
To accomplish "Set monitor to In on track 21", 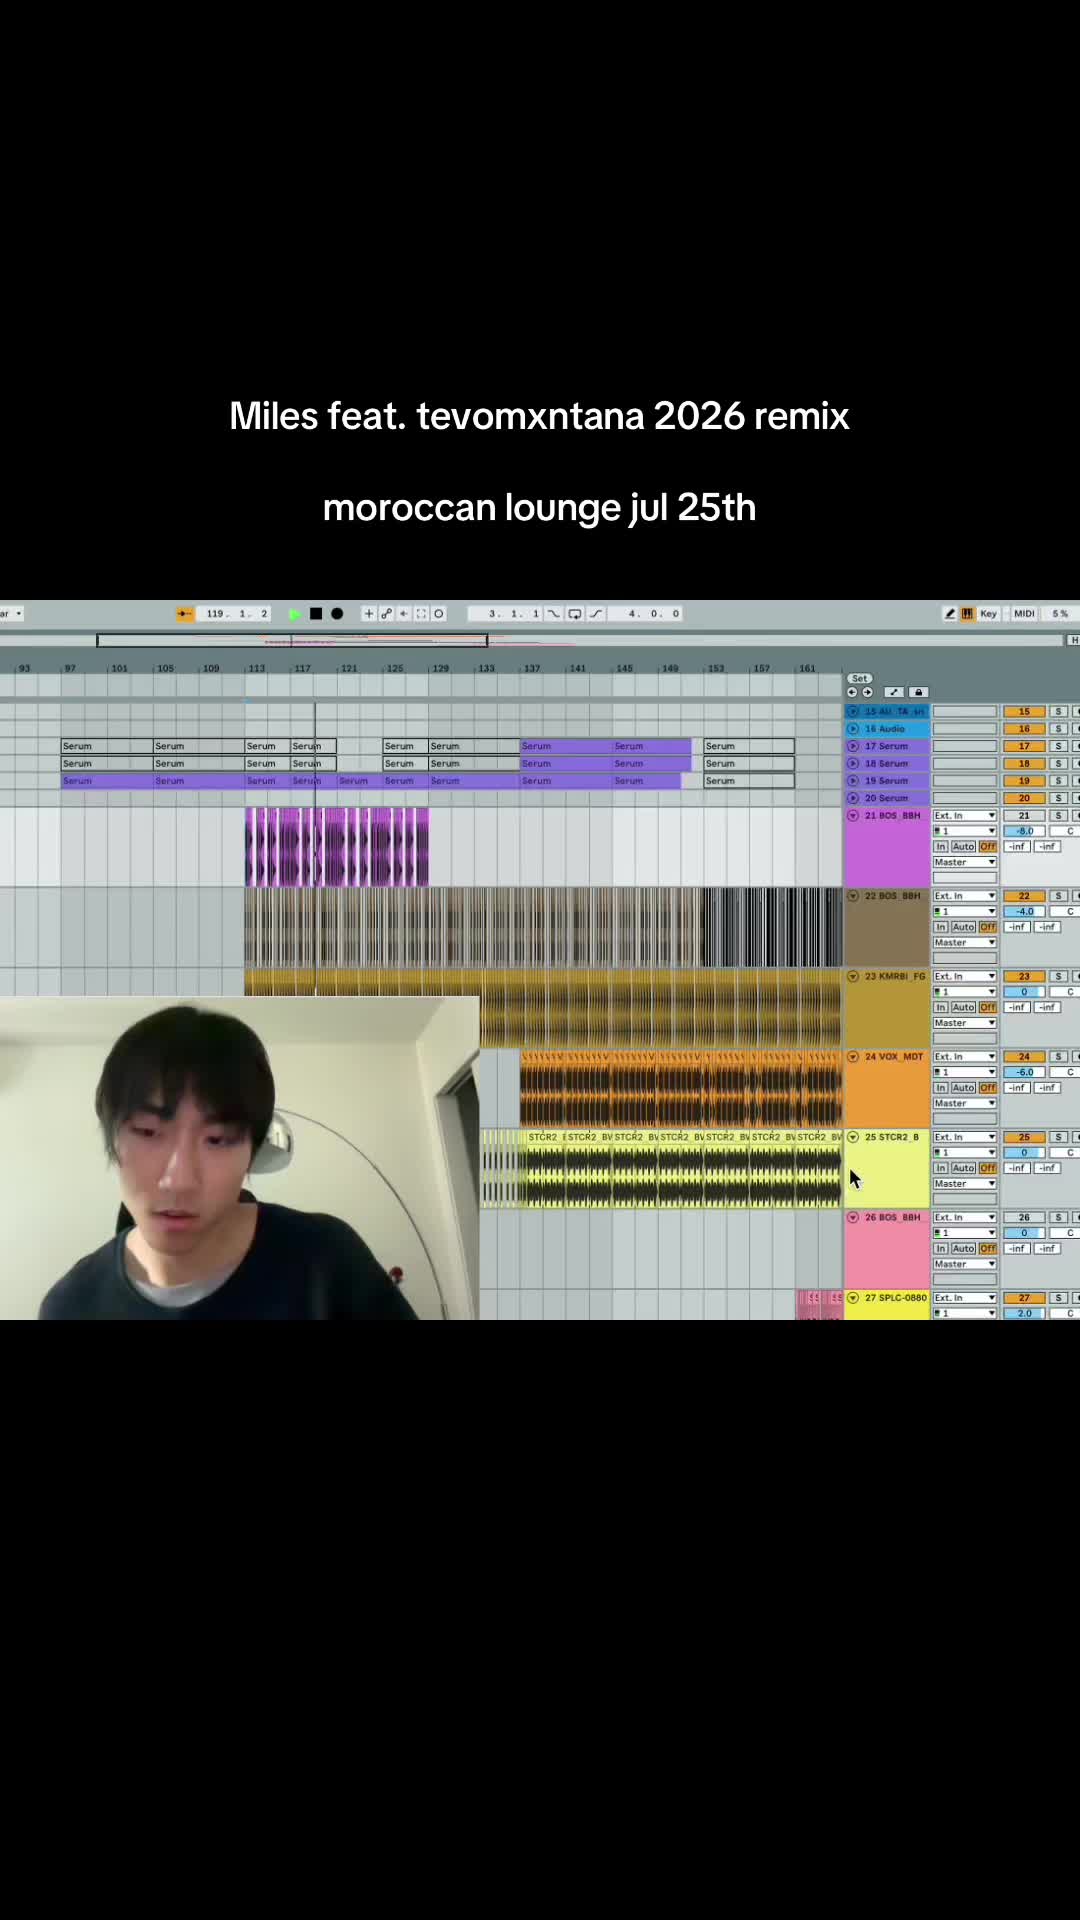I will 941,847.
